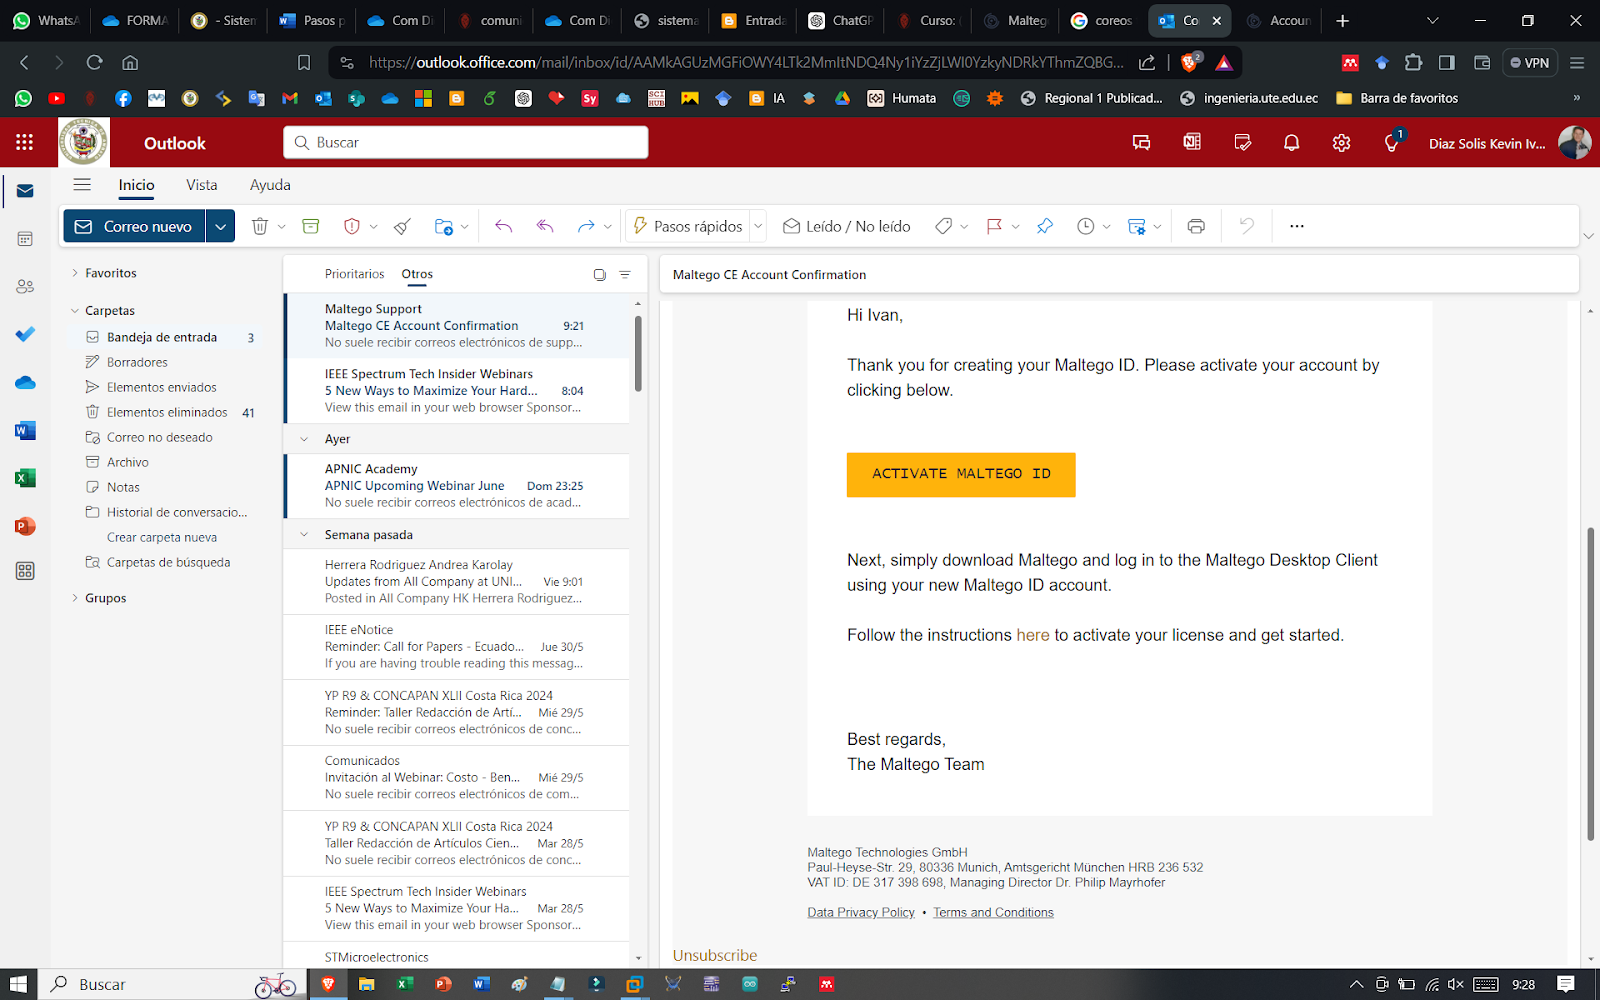Open the Windows Start menu
Image resolution: width=1600 pixels, height=1000 pixels.
coord(18,984)
